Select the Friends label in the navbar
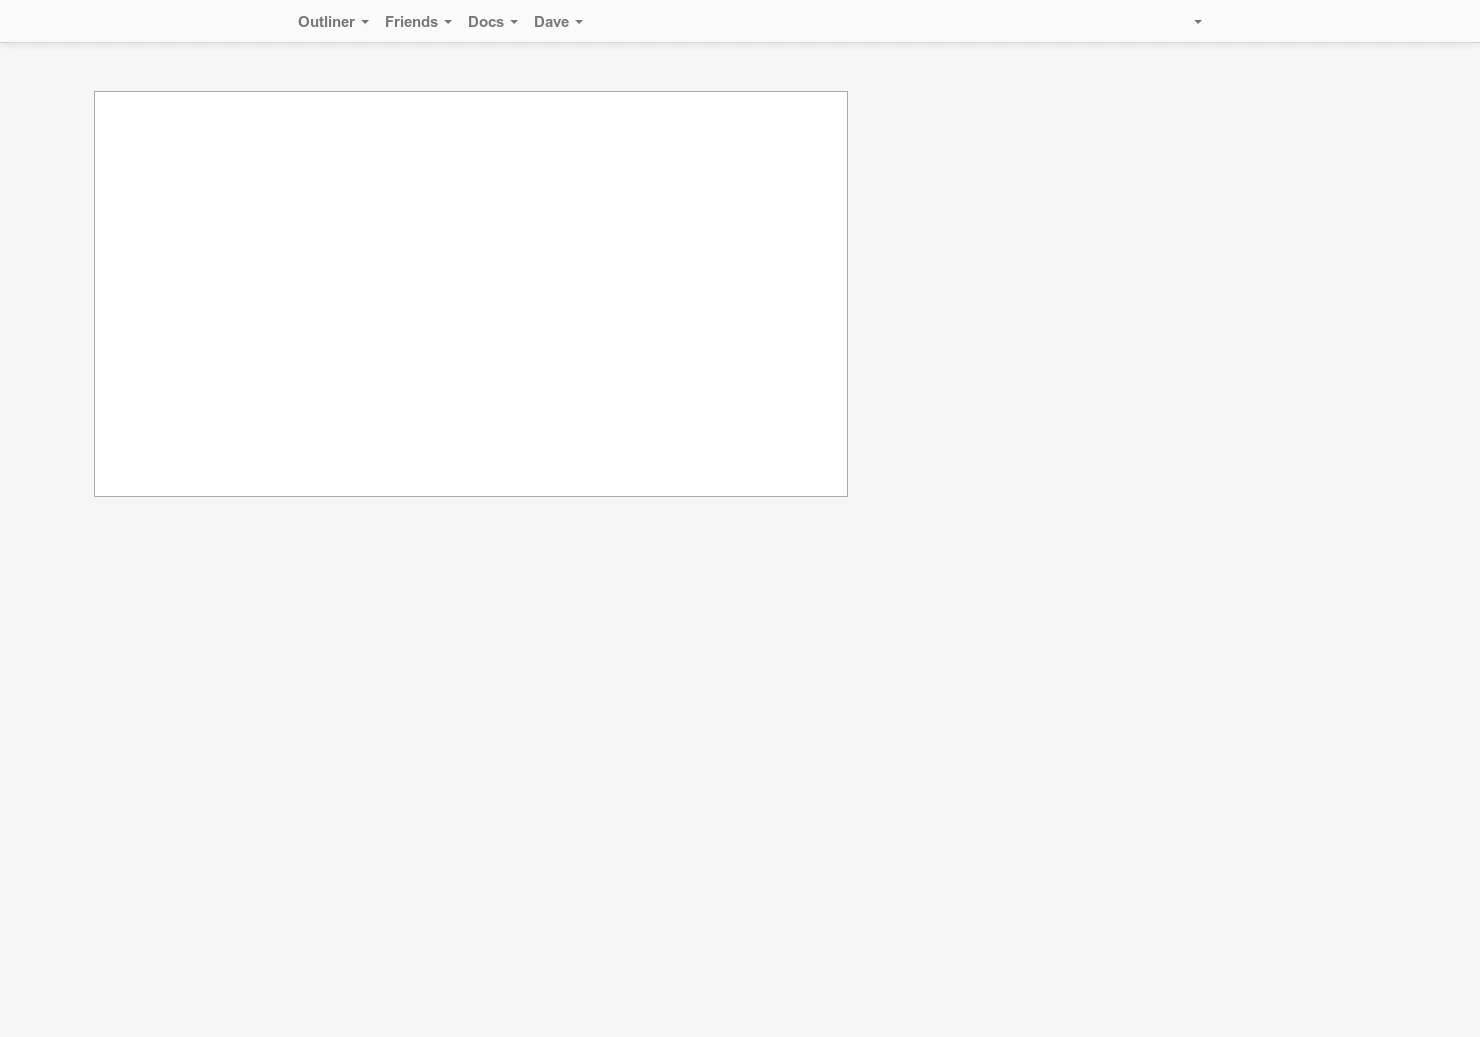Viewport: 1480px width, 1037px height. tap(411, 21)
